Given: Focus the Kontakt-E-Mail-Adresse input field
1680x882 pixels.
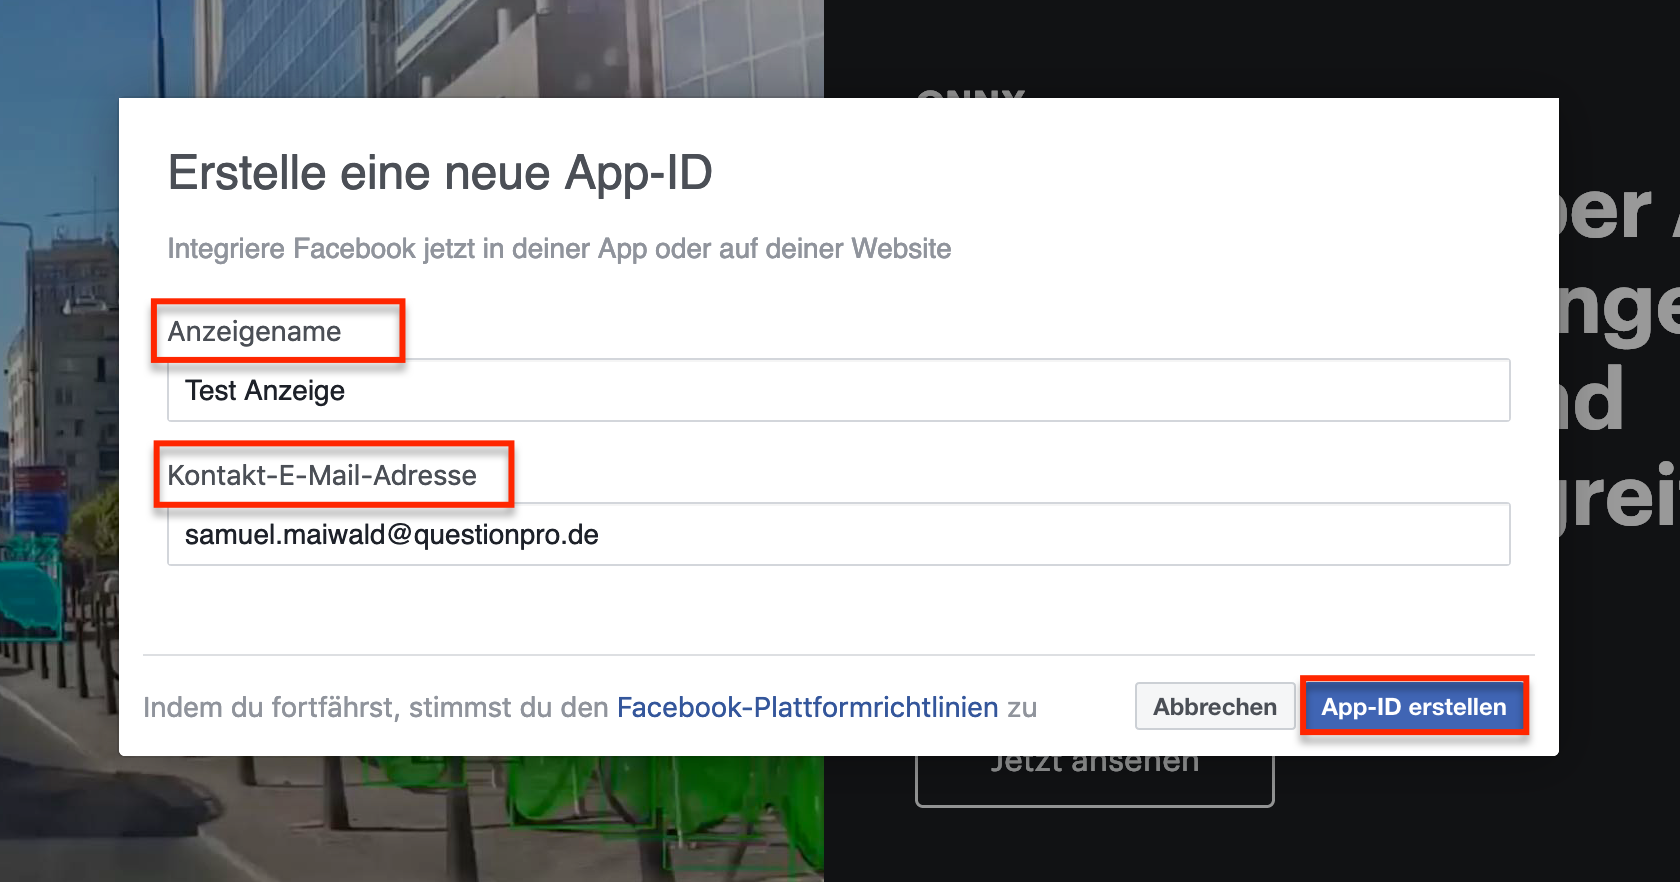Looking at the screenshot, I should [x=838, y=534].
